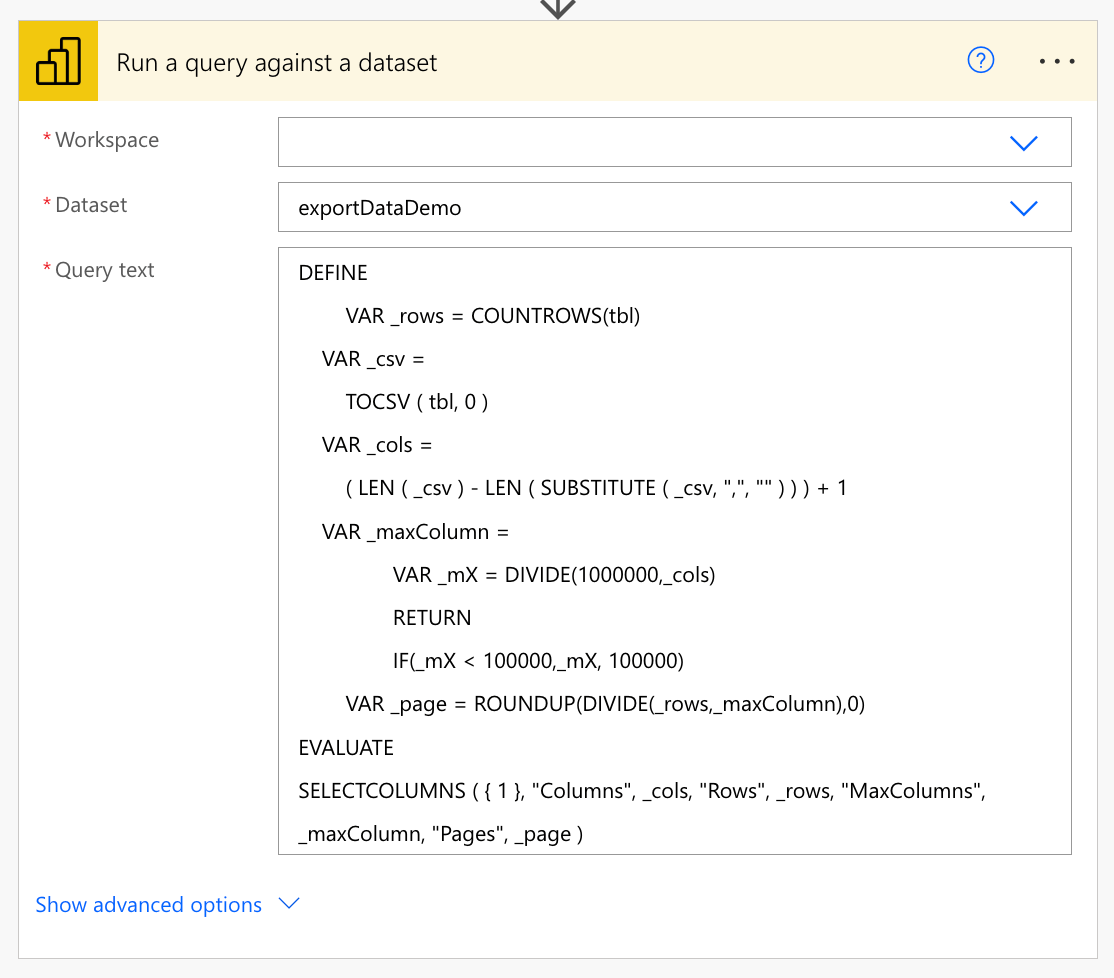Click the Dataset field label
The width and height of the screenshot is (1114, 978).
point(91,205)
